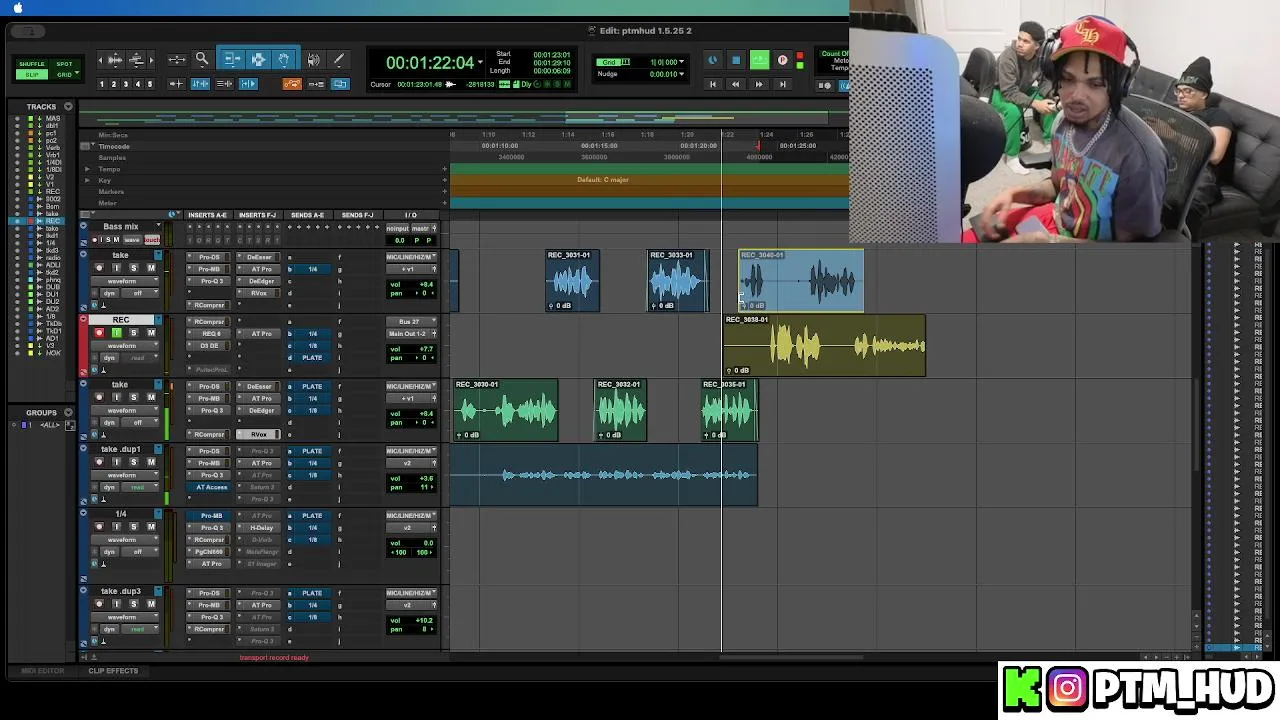Toggle input monitoring on REC track

tap(116, 333)
